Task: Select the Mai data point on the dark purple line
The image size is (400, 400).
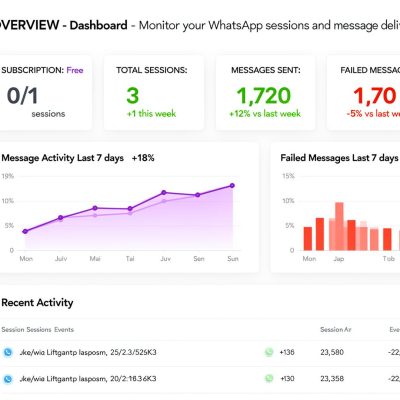Action: tap(95, 208)
